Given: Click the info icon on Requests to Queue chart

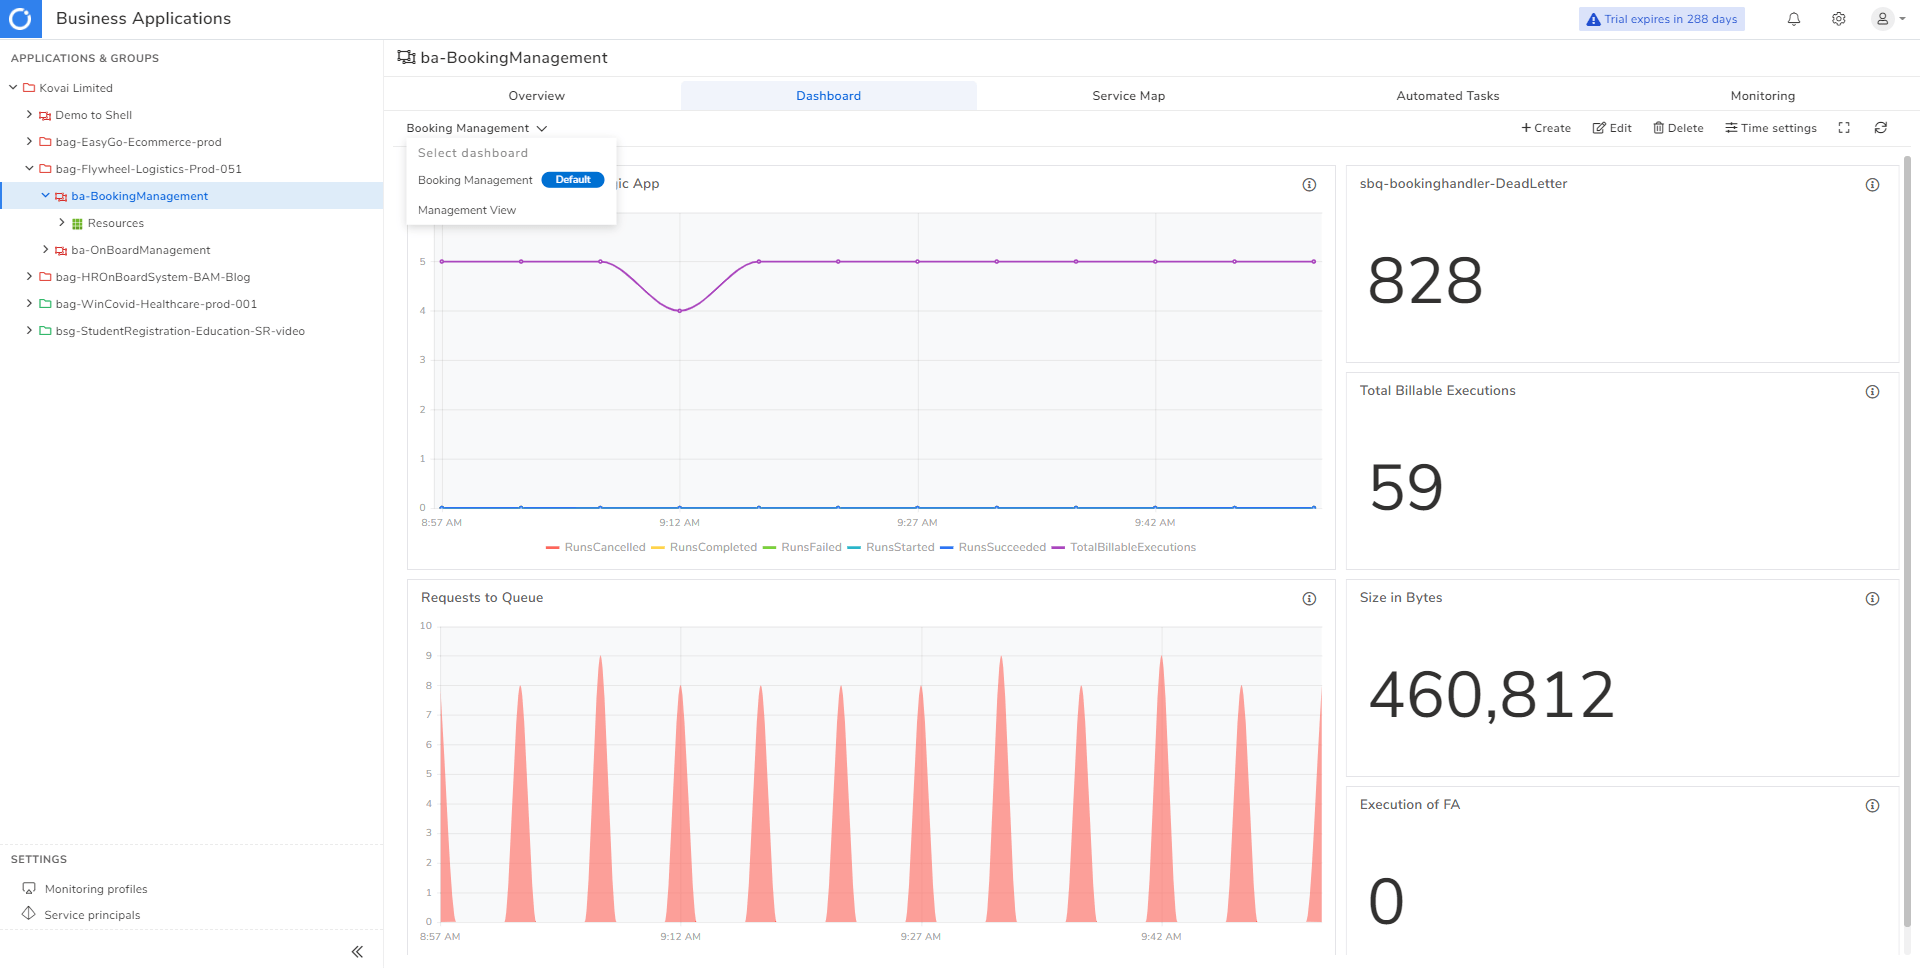Looking at the screenshot, I should (1310, 598).
